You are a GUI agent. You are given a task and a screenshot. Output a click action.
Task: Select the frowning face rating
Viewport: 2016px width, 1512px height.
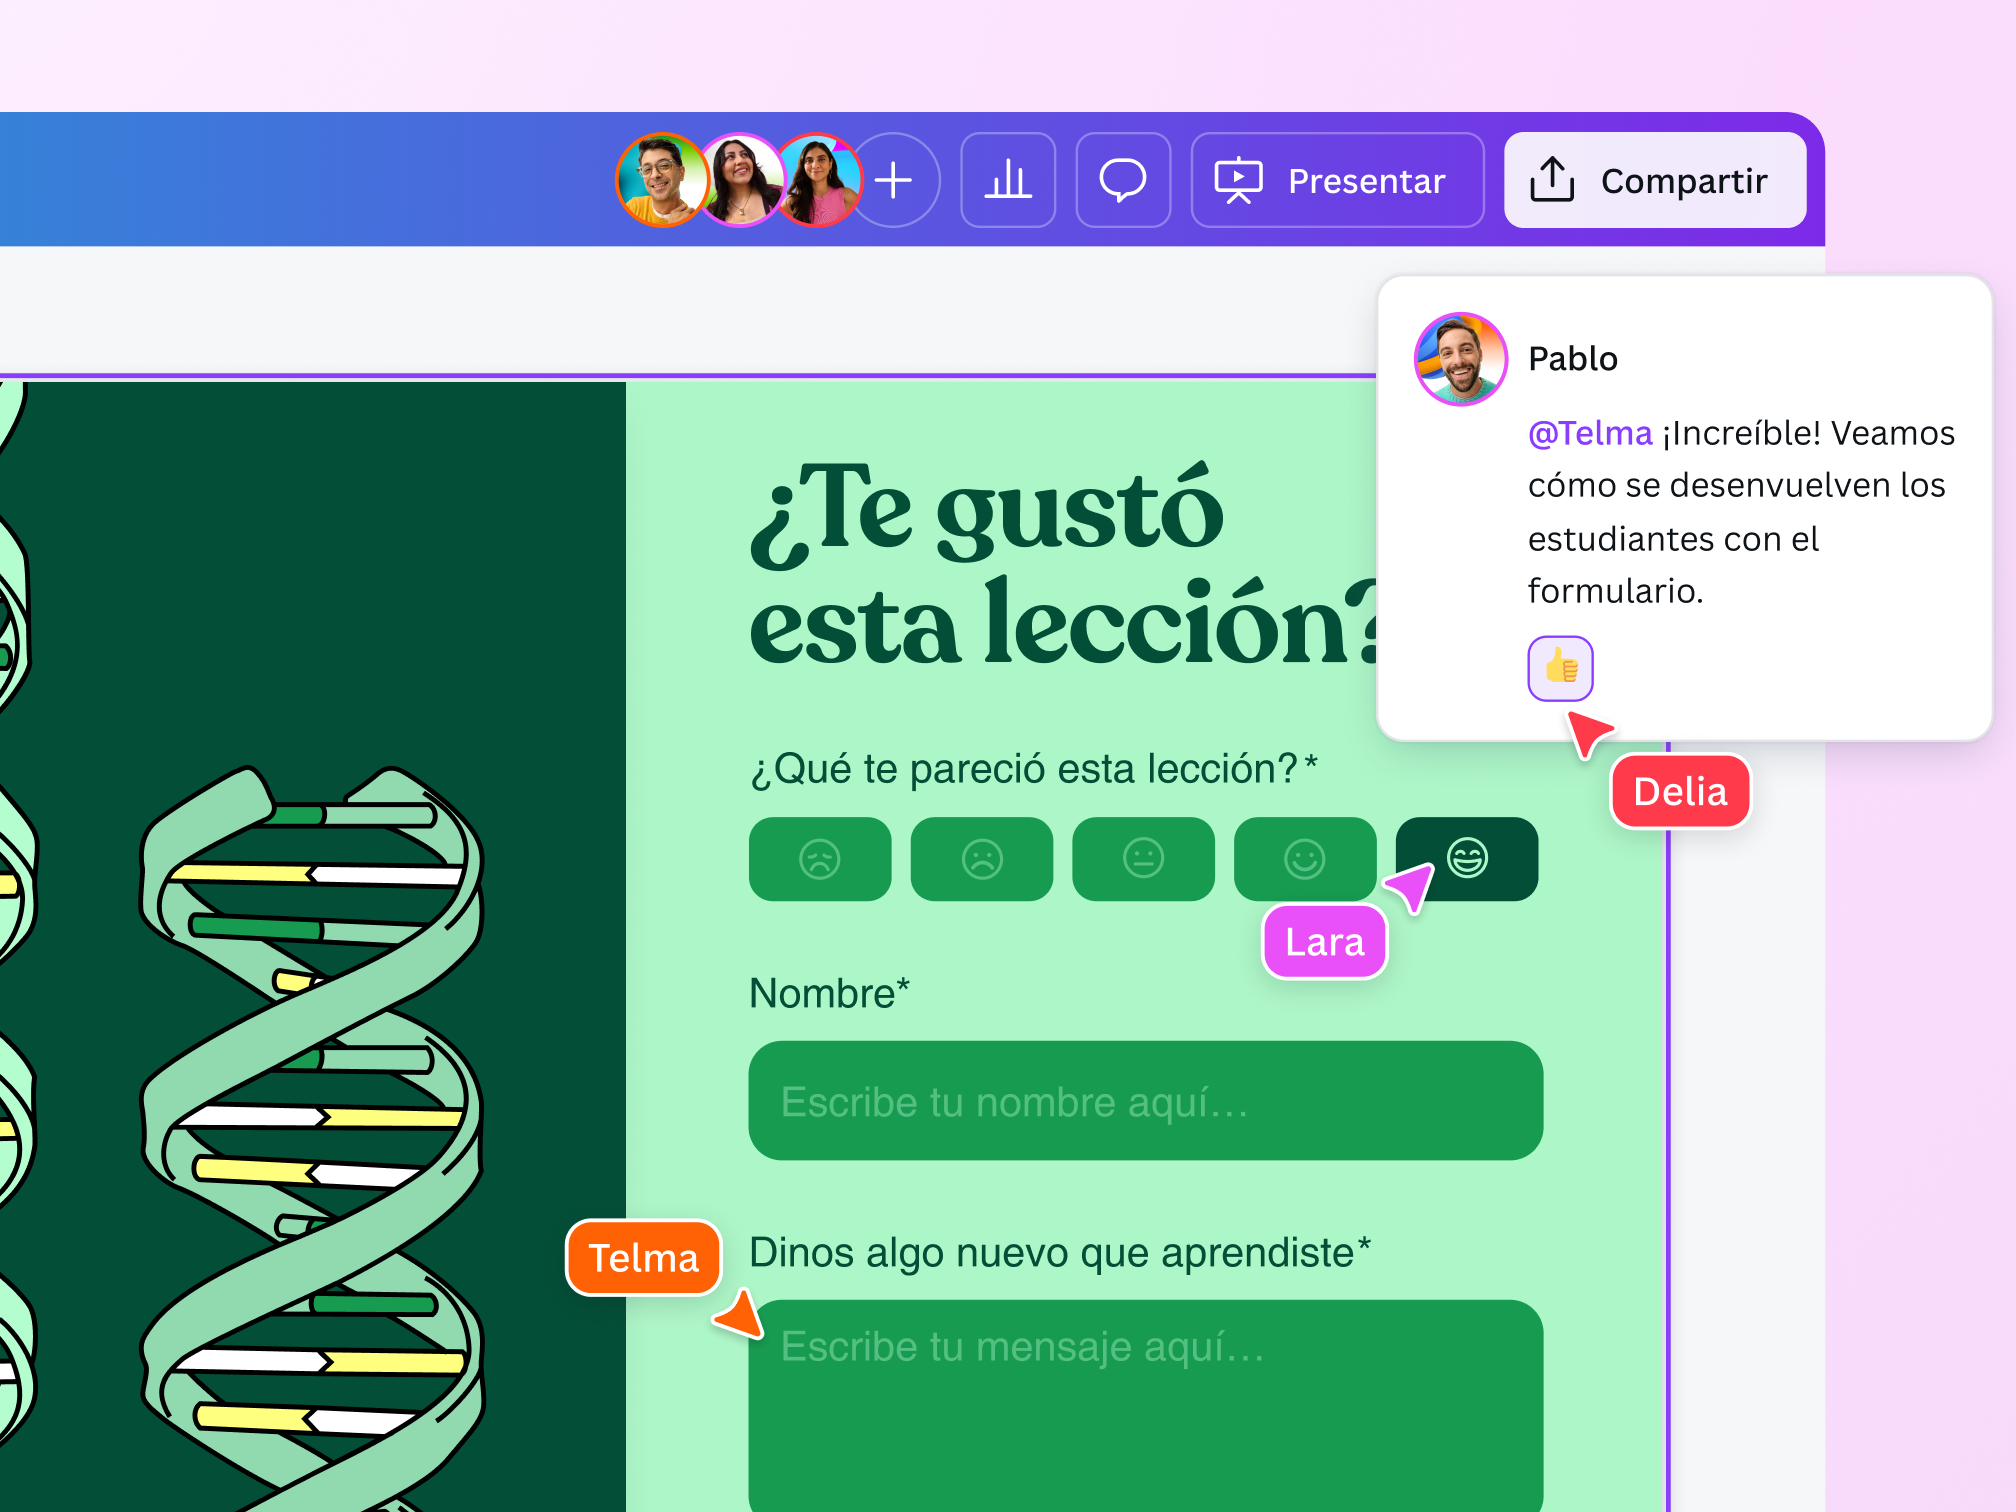(x=982, y=859)
